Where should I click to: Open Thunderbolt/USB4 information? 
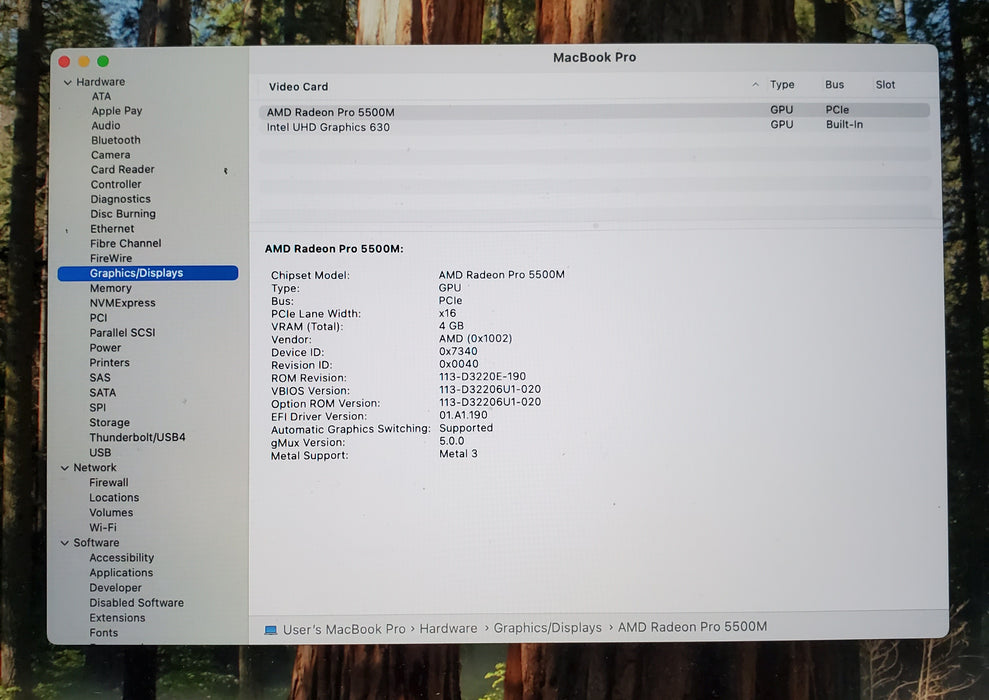point(138,438)
